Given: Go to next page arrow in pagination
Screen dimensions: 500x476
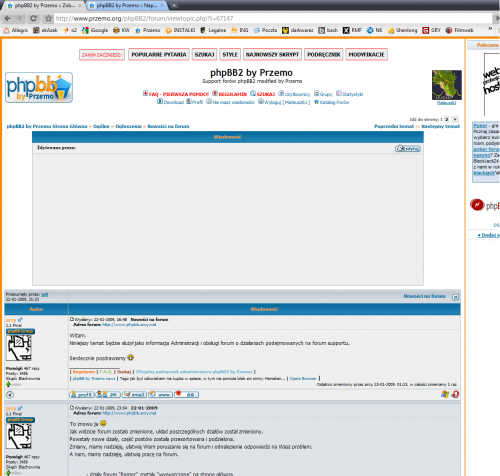Looking at the screenshot, I should [455, 119].
